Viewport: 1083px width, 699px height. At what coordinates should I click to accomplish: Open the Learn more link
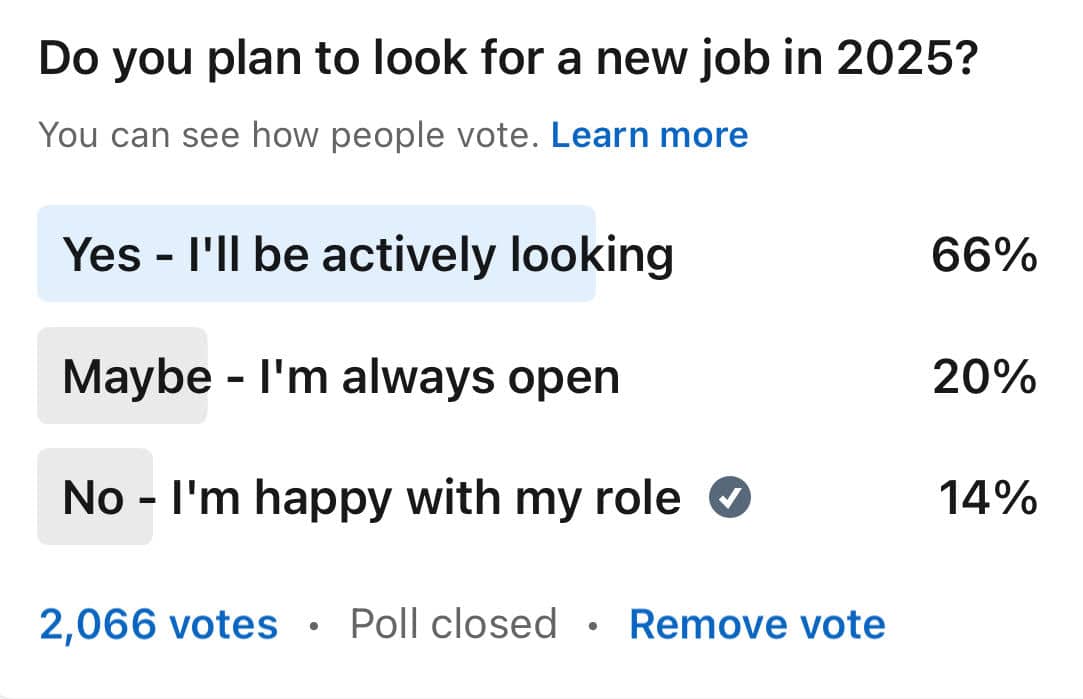point(649,135)
